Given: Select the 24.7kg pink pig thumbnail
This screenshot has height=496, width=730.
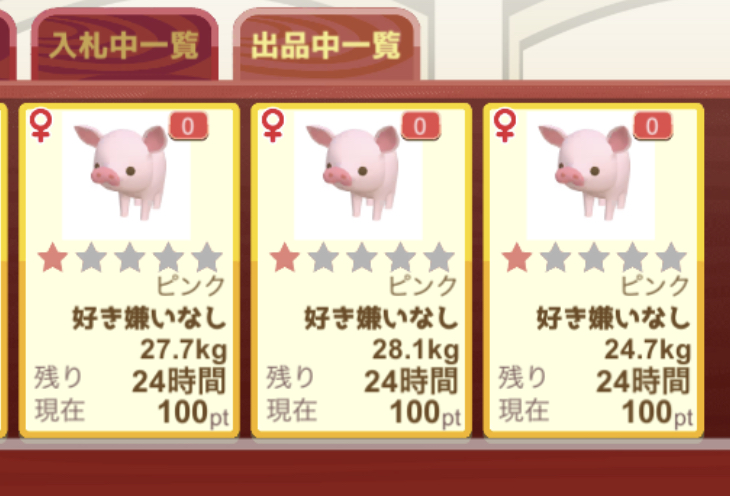Looking at the screenshot, I should pos(590,175).
